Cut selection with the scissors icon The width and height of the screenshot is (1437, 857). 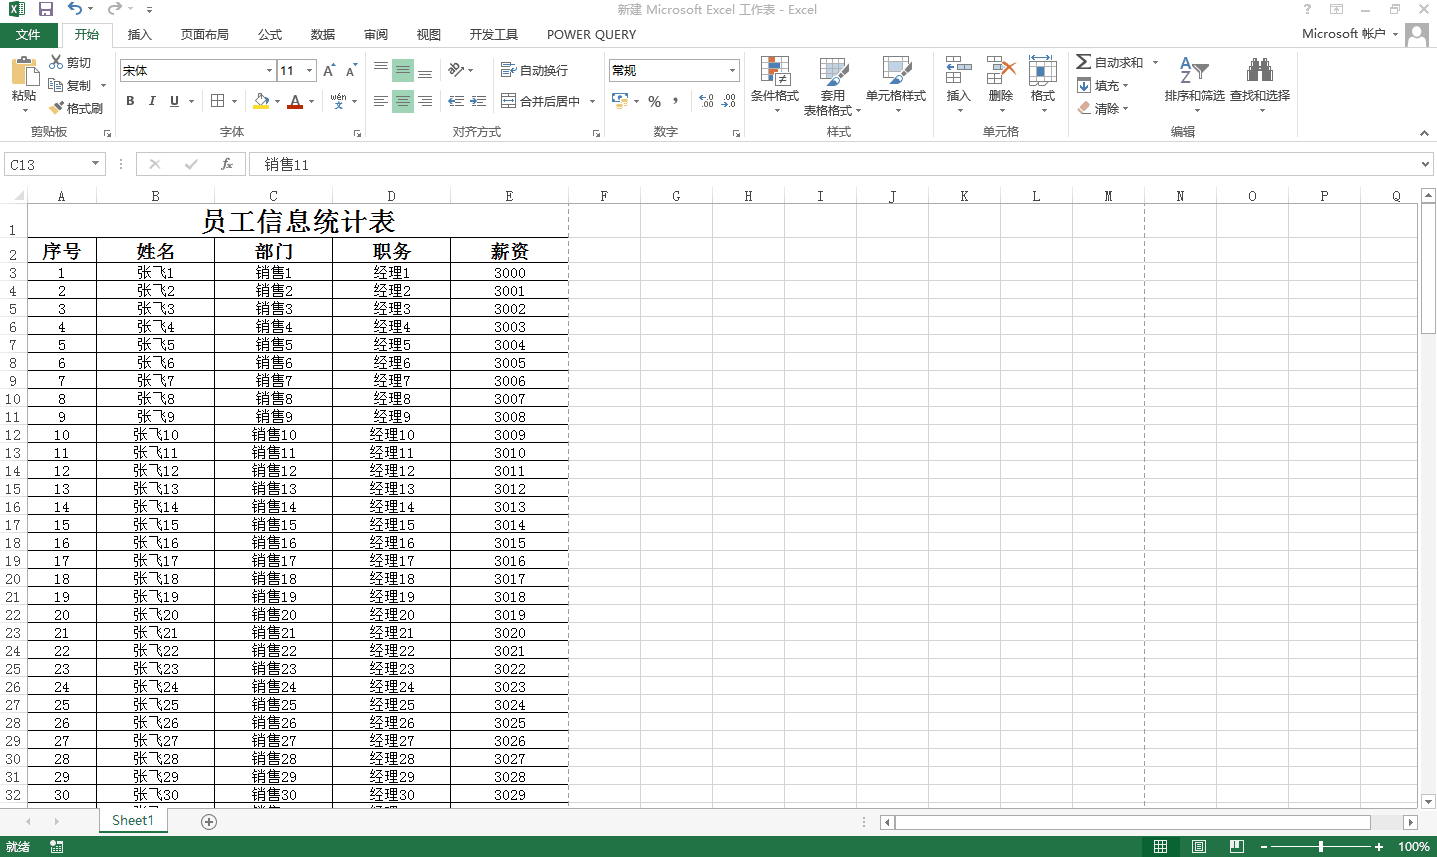[x=57, y=62]
